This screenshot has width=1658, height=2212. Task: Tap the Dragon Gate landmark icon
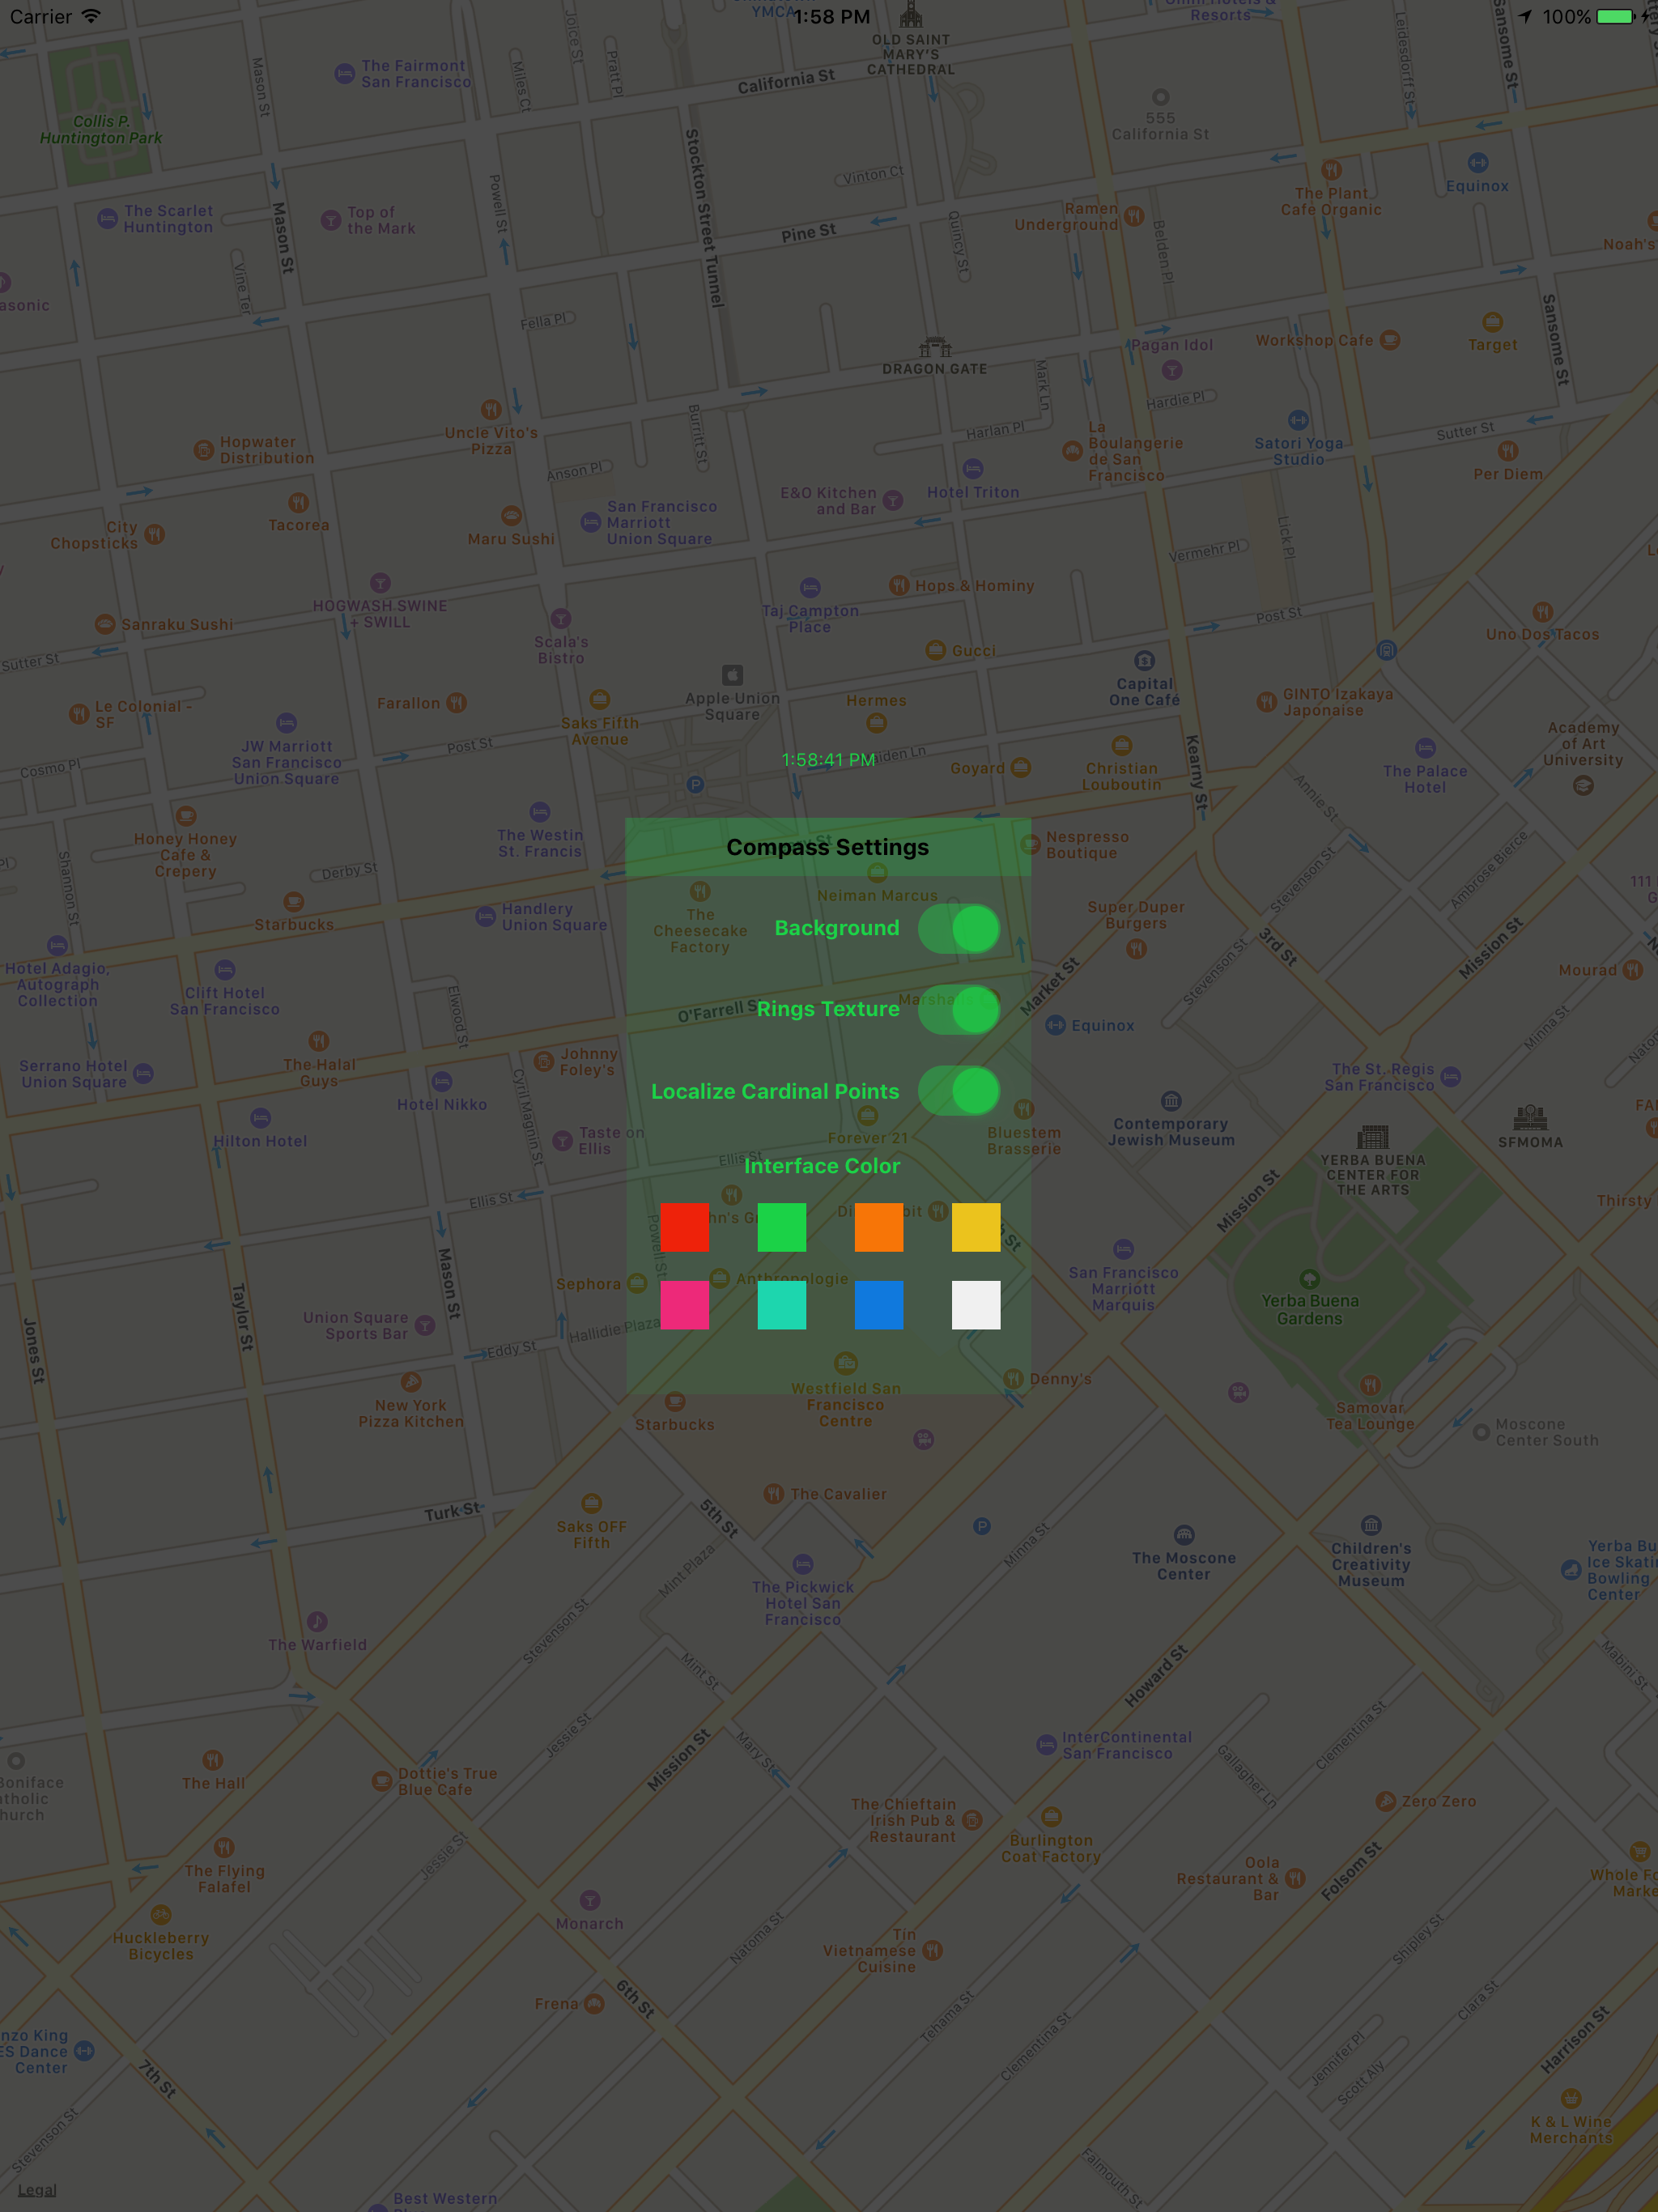[935, 348]
